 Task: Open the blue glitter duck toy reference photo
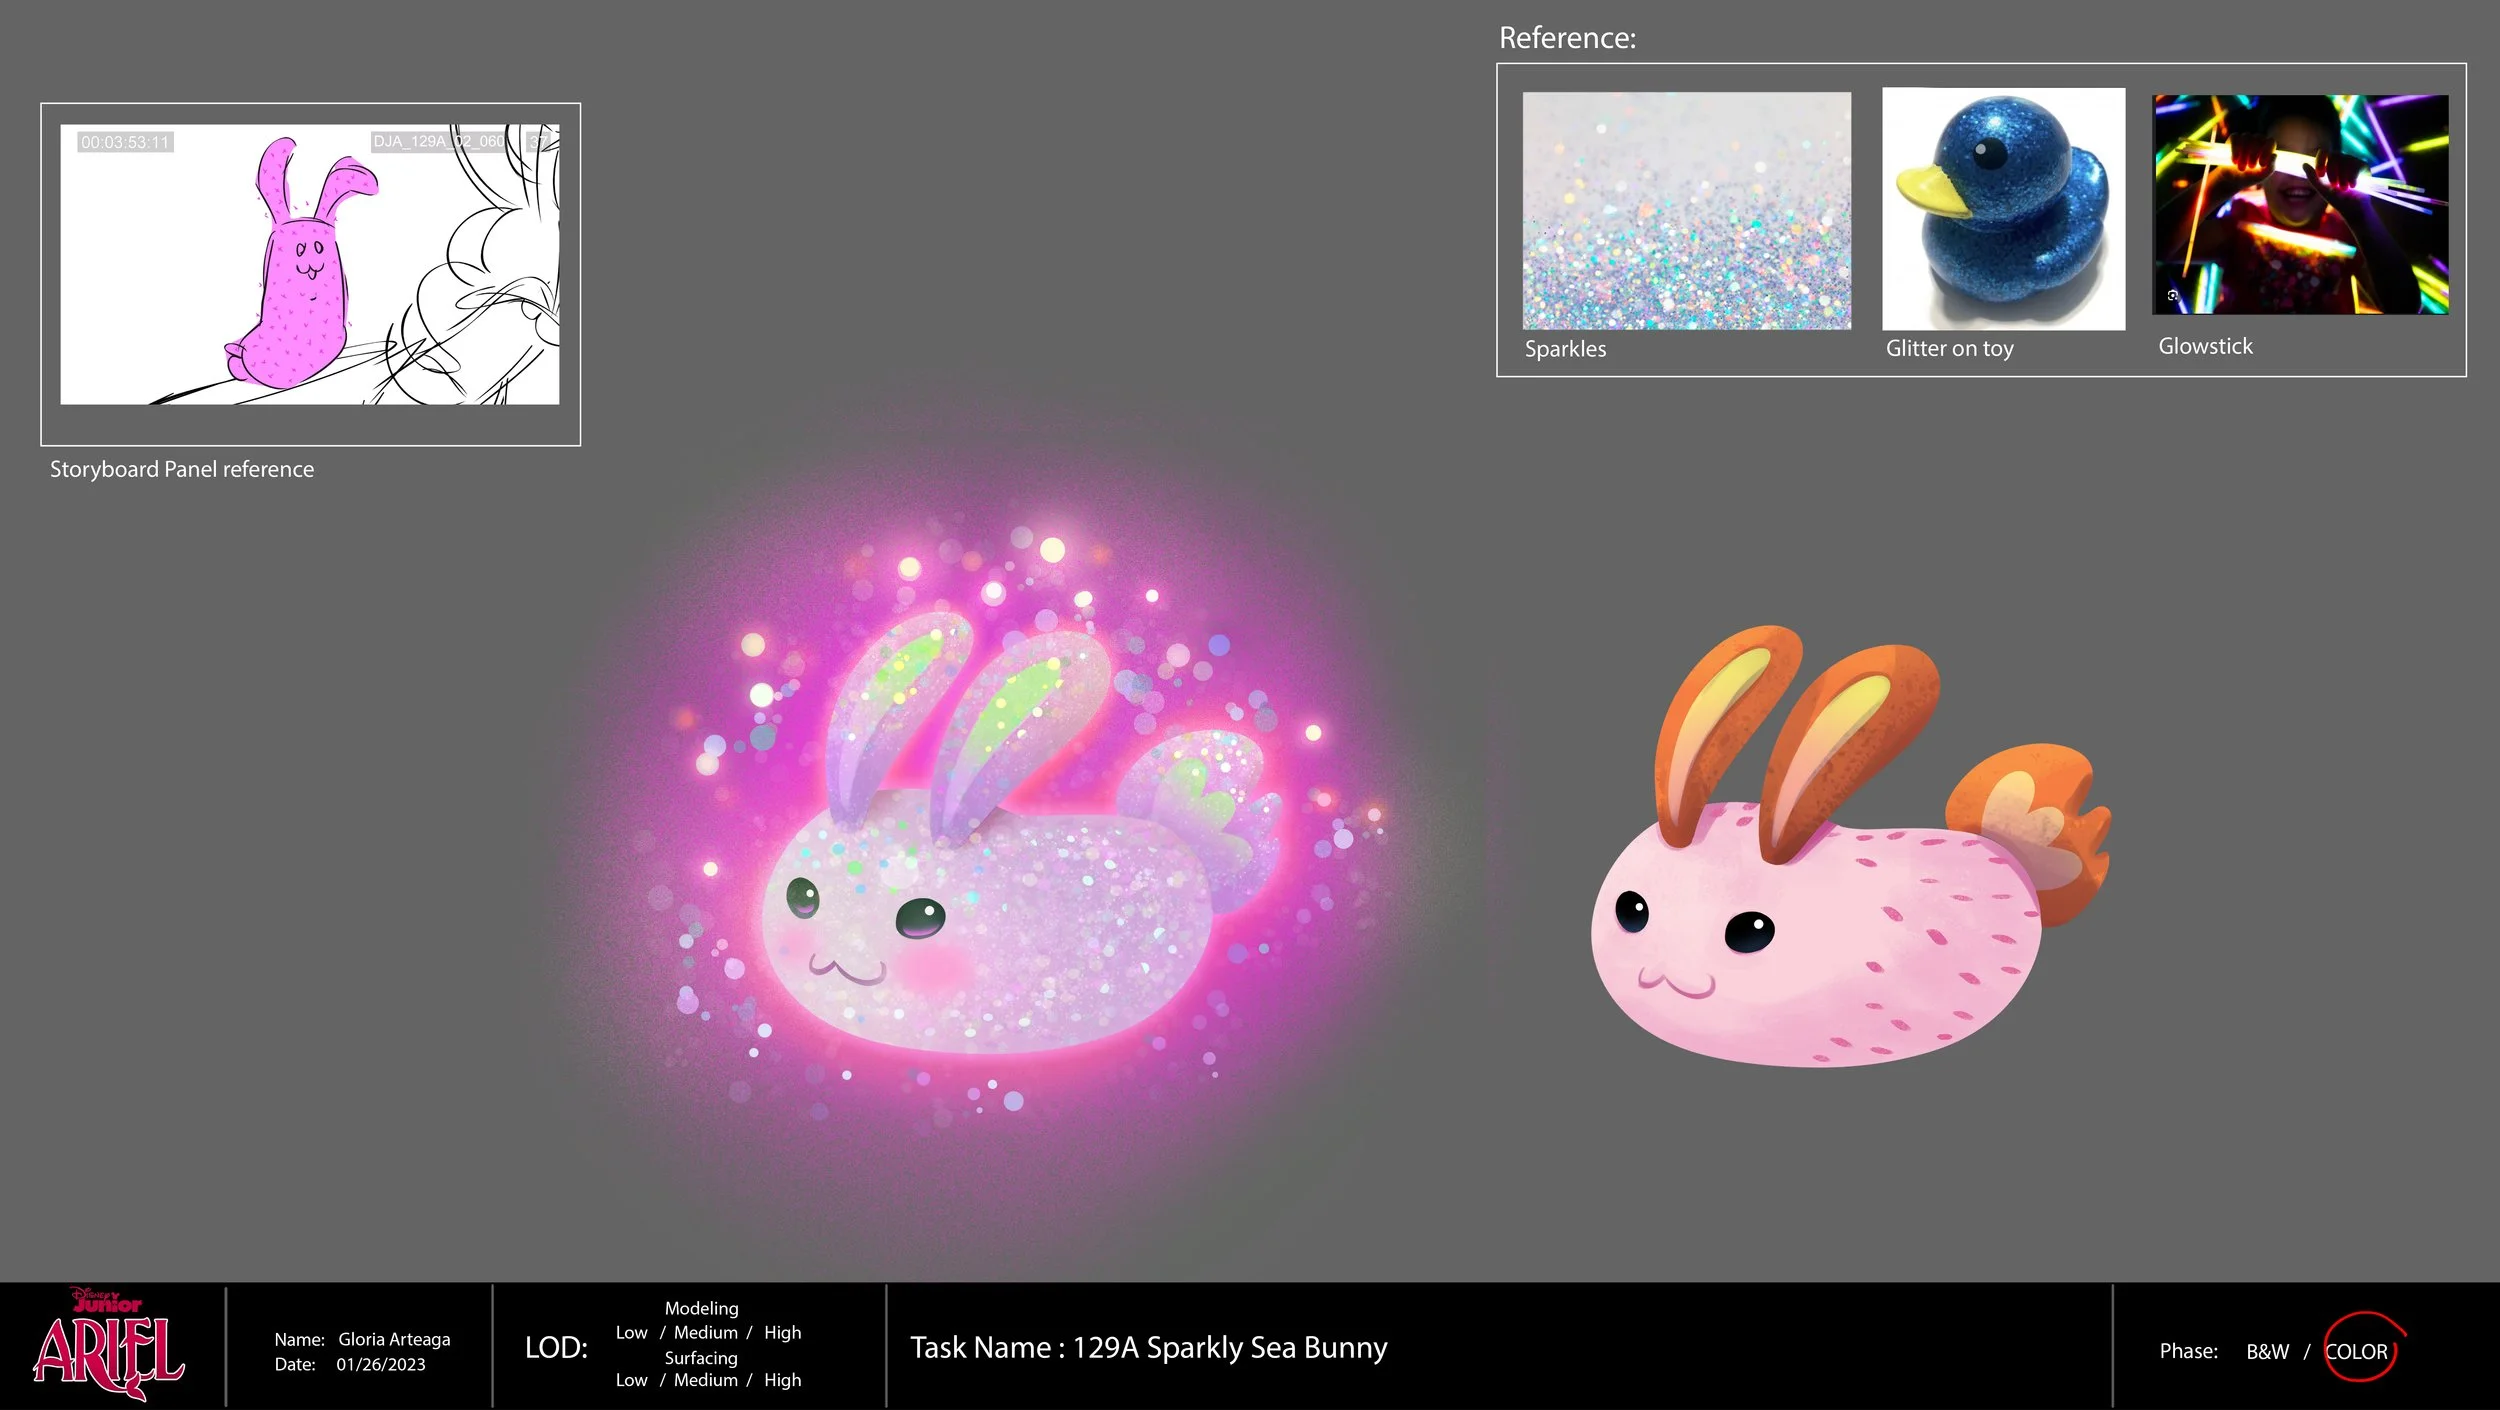(x=2003, y=209)
